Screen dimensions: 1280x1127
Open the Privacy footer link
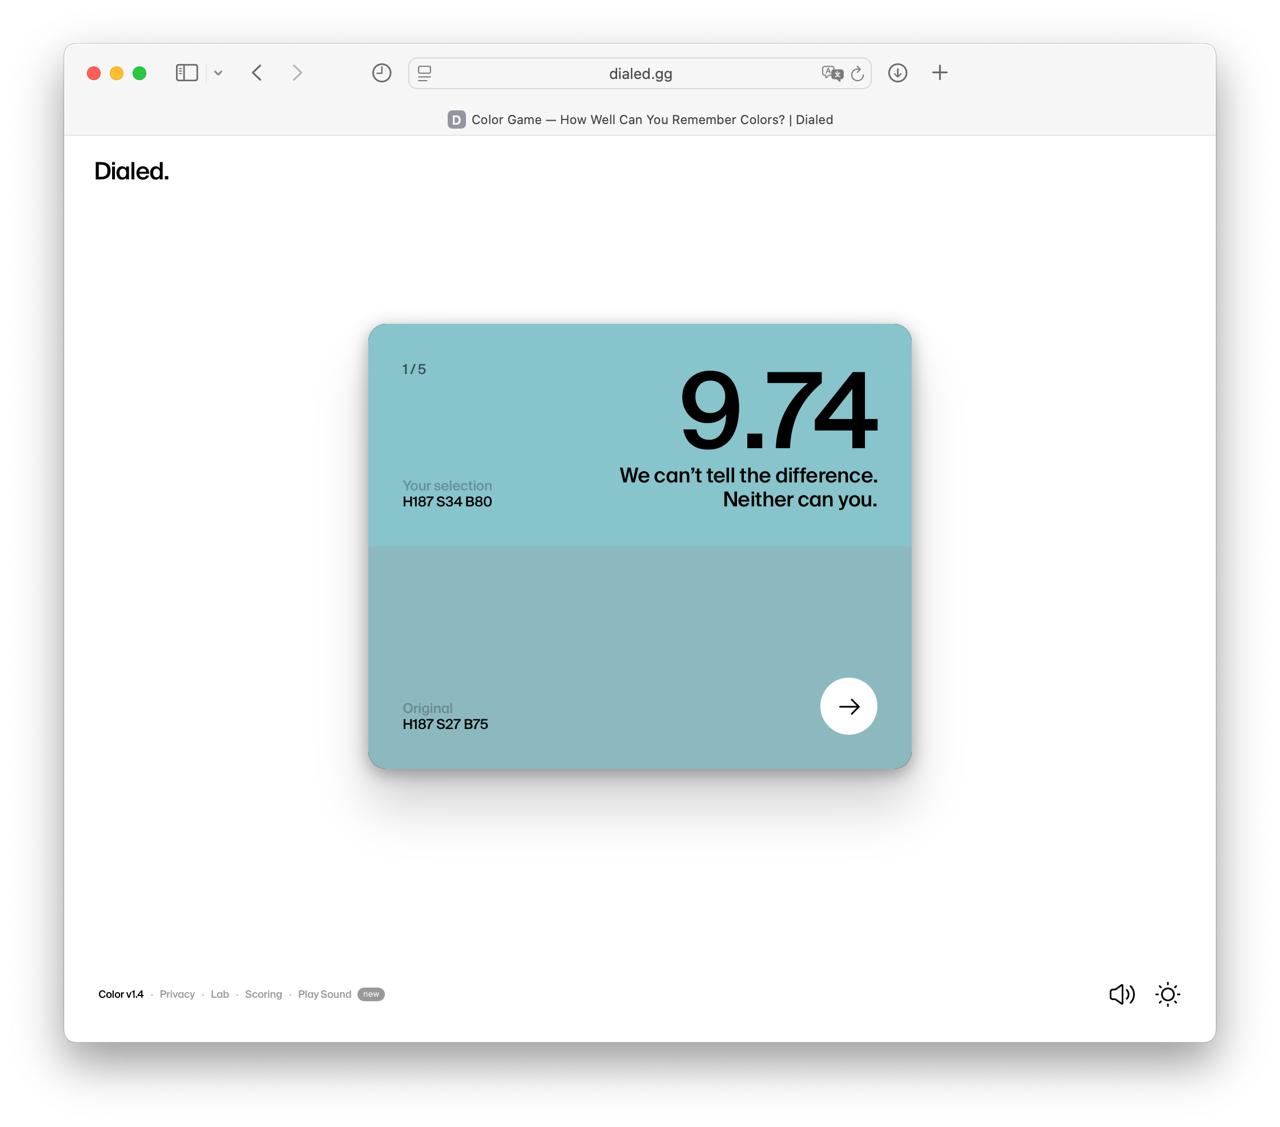(177, 994)
